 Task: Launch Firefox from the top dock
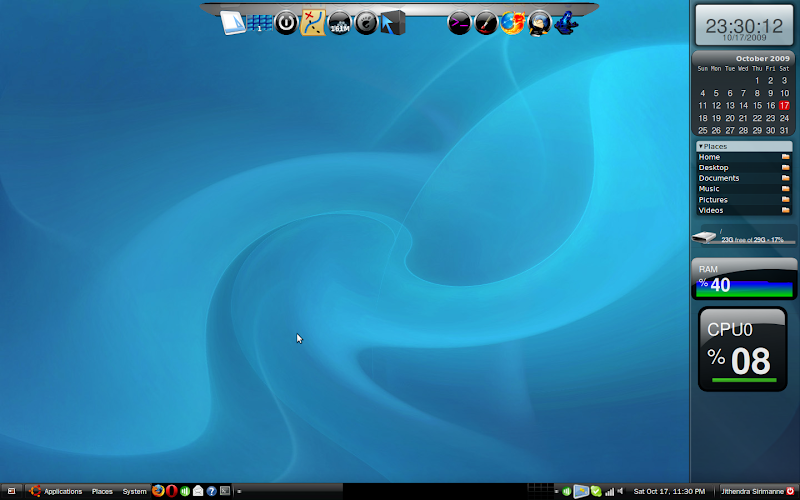[512, 23]
